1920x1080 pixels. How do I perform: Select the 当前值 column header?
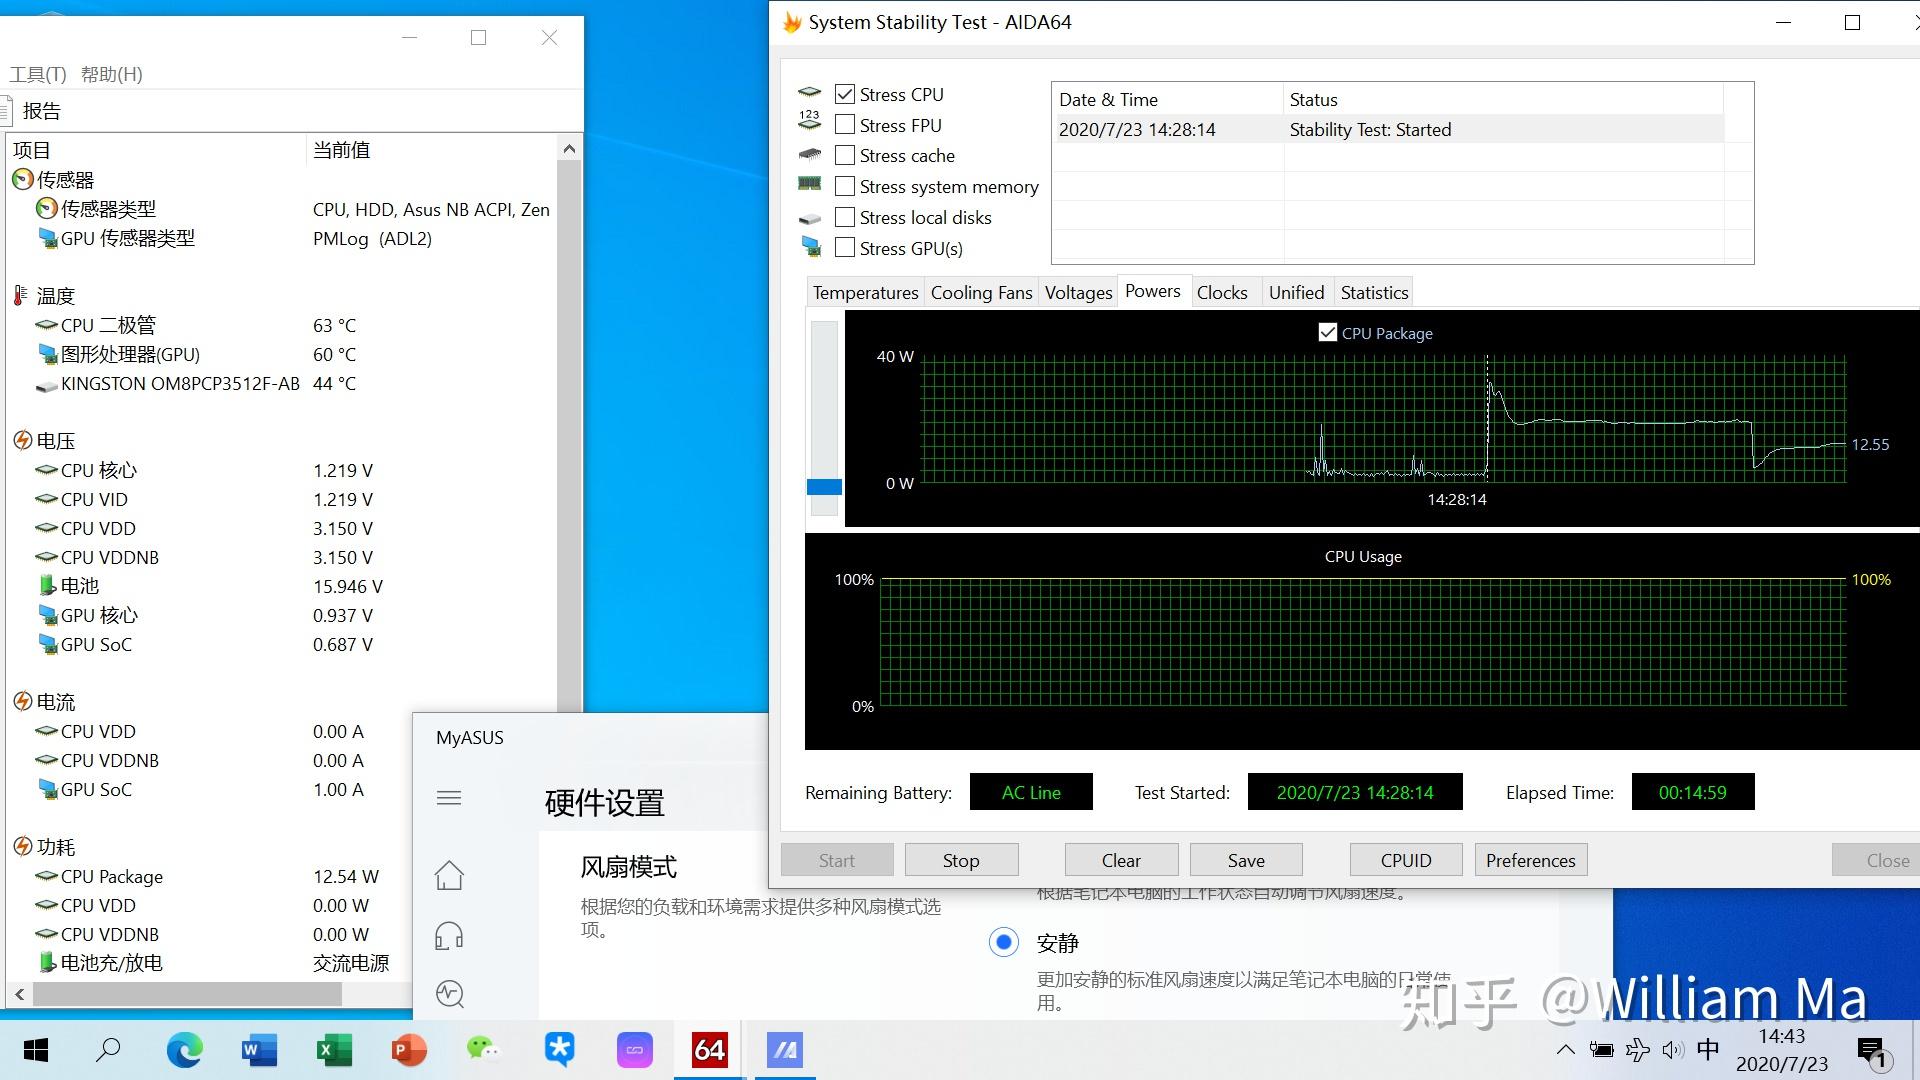[430, 150]
